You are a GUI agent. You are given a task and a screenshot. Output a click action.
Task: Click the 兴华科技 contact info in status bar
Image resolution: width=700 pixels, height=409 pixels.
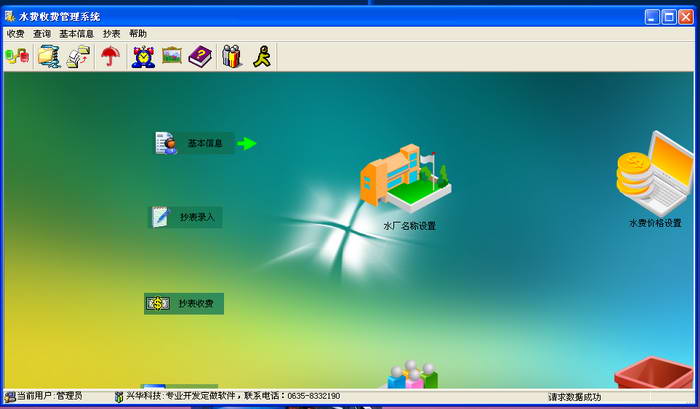233,396
